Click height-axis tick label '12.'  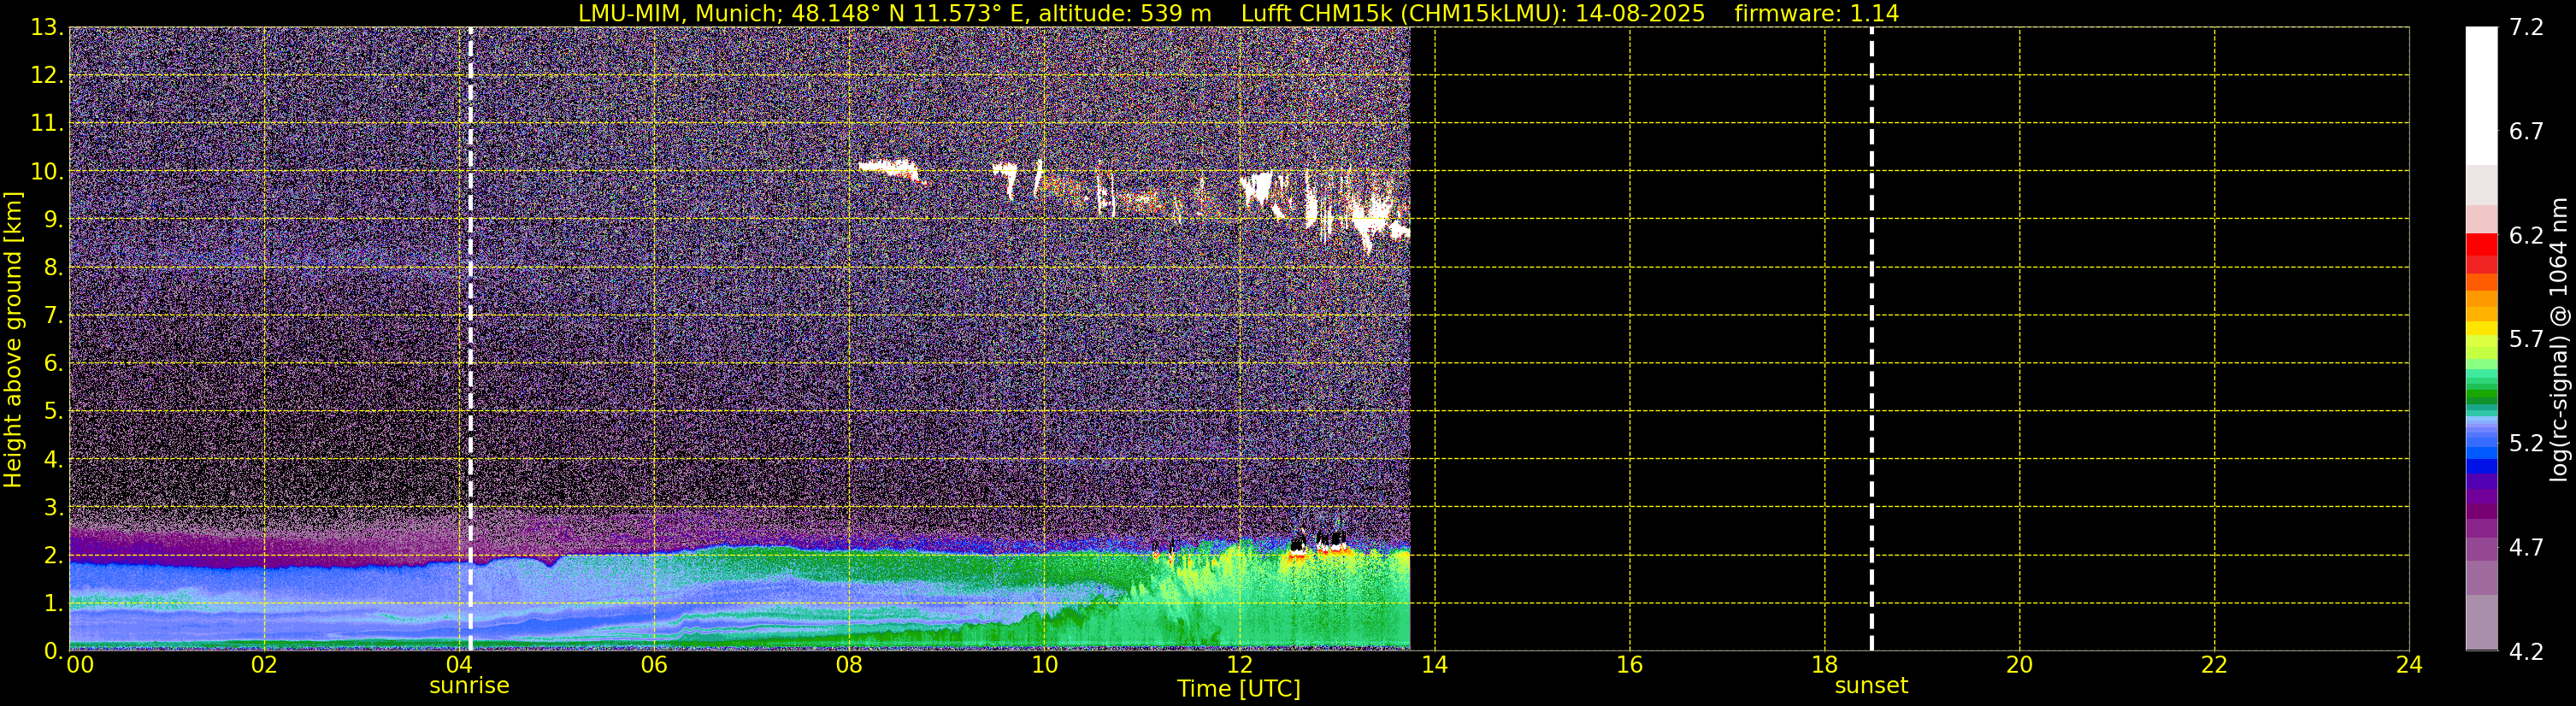46,75
